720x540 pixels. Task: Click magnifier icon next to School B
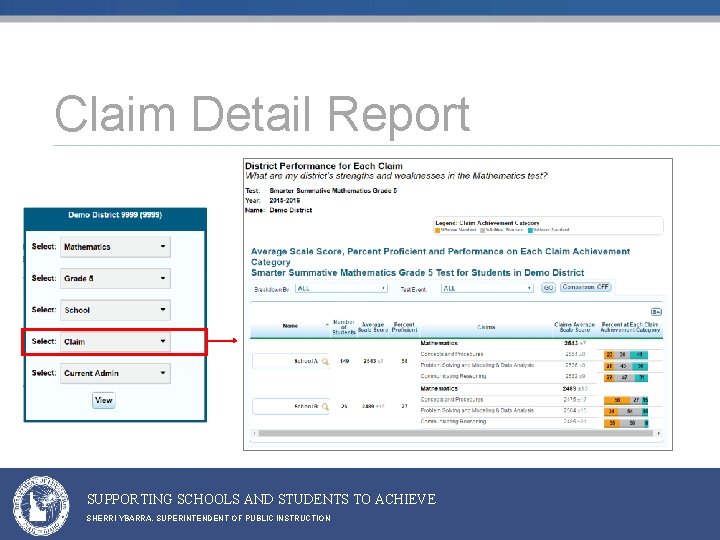(325, 406)
